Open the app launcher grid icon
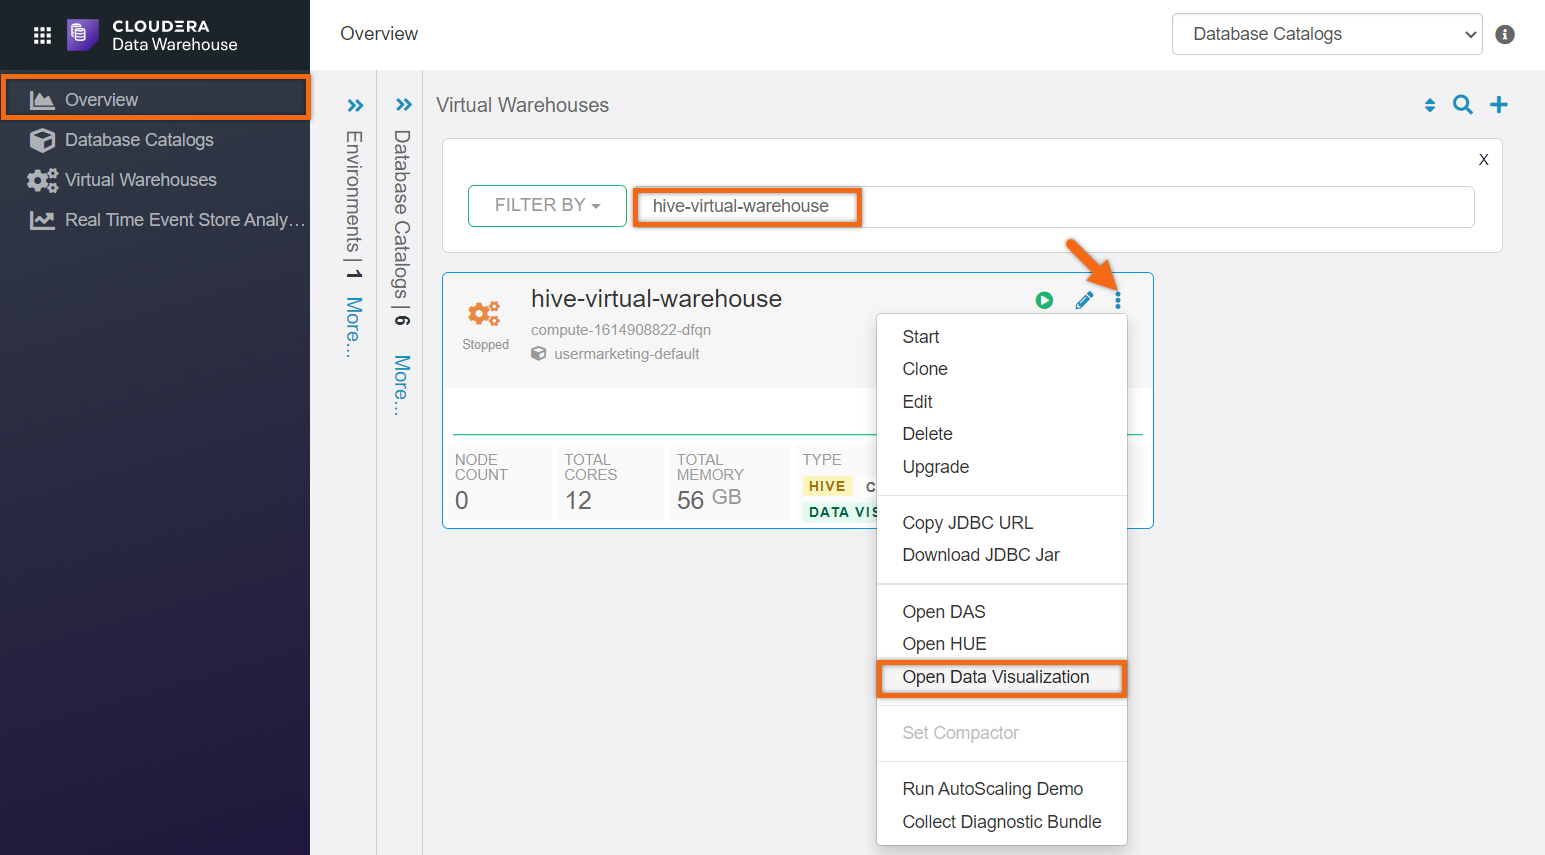The image size is (1545, 855). (x=42, y=35)
